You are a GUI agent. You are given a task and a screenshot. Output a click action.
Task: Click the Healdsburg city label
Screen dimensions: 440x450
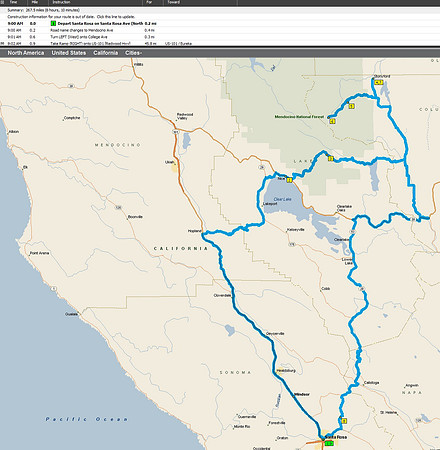point(286,371)
